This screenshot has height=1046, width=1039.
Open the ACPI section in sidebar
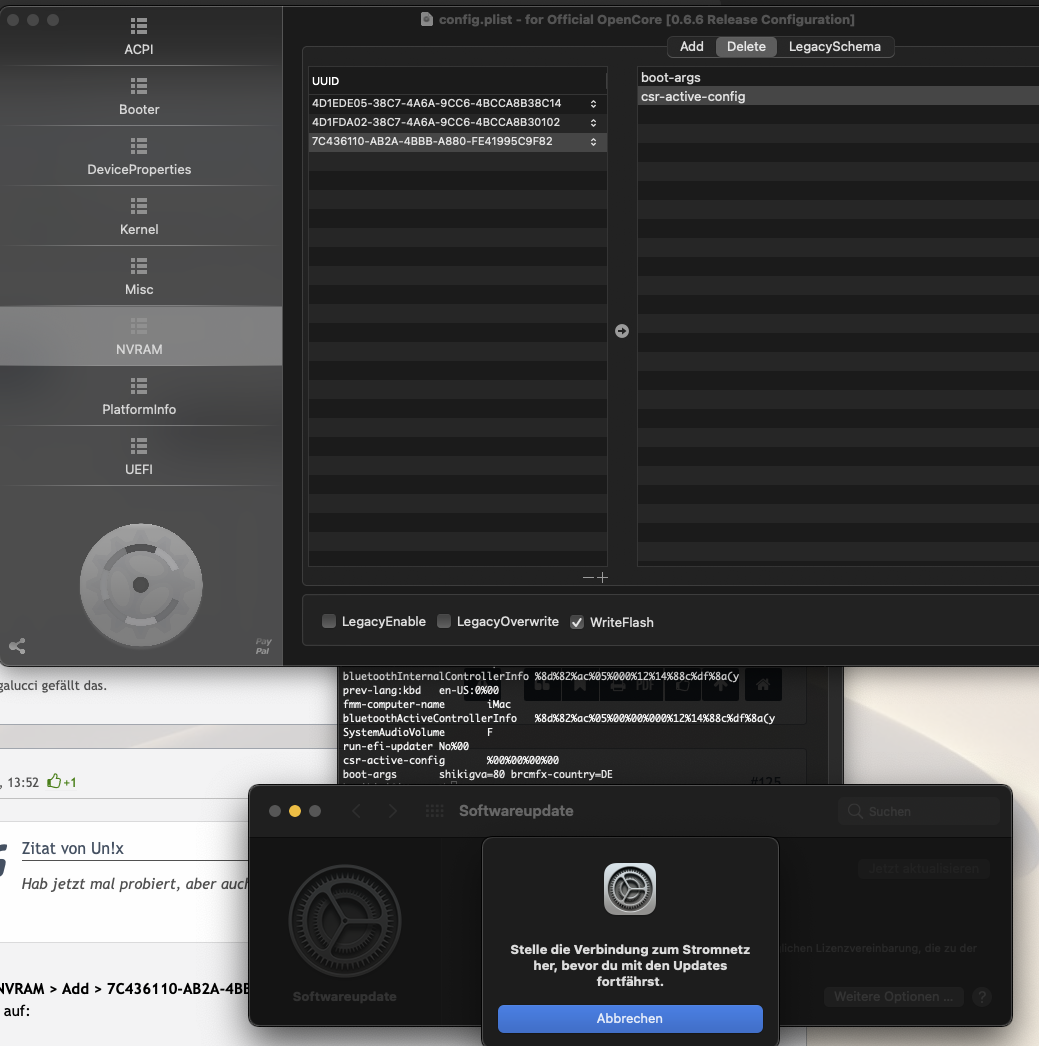[139, 37]
